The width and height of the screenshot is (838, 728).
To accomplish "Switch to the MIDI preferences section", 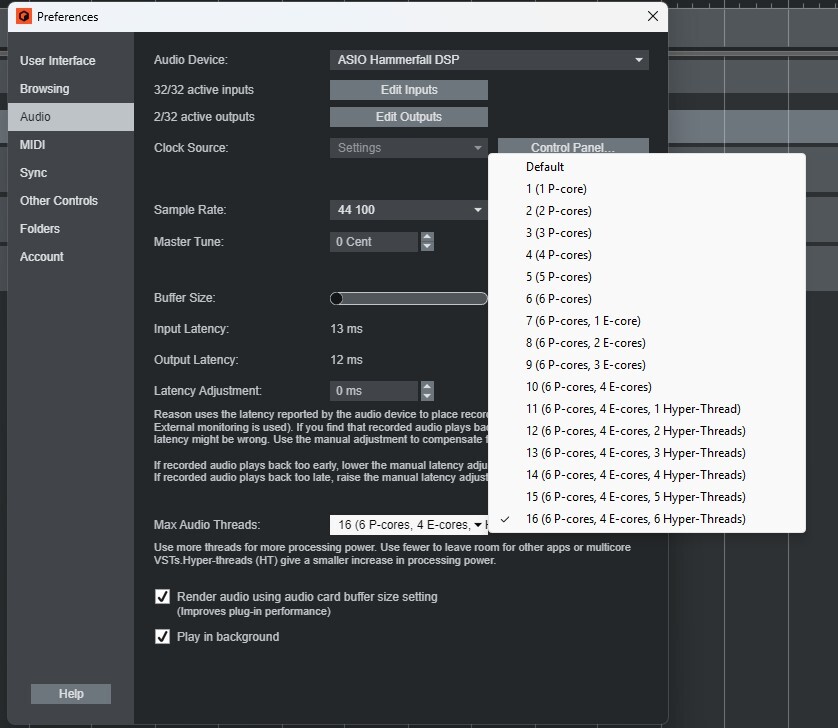I will (x=33, y=144).
